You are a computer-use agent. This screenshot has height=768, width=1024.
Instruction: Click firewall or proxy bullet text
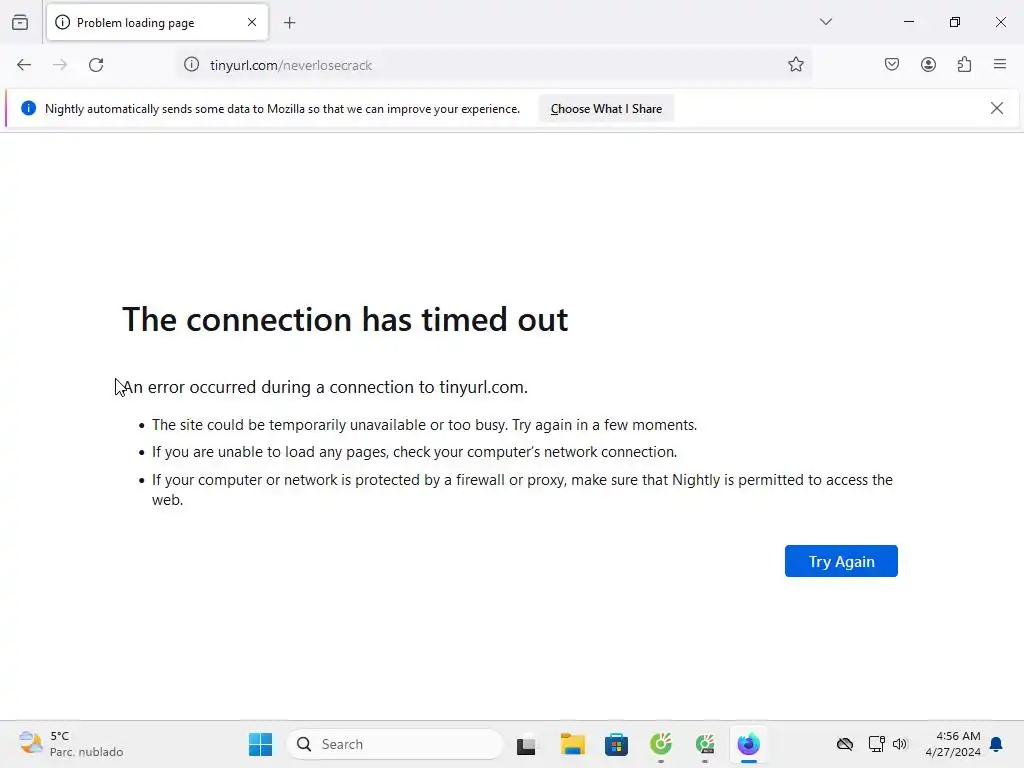point(522,490)
